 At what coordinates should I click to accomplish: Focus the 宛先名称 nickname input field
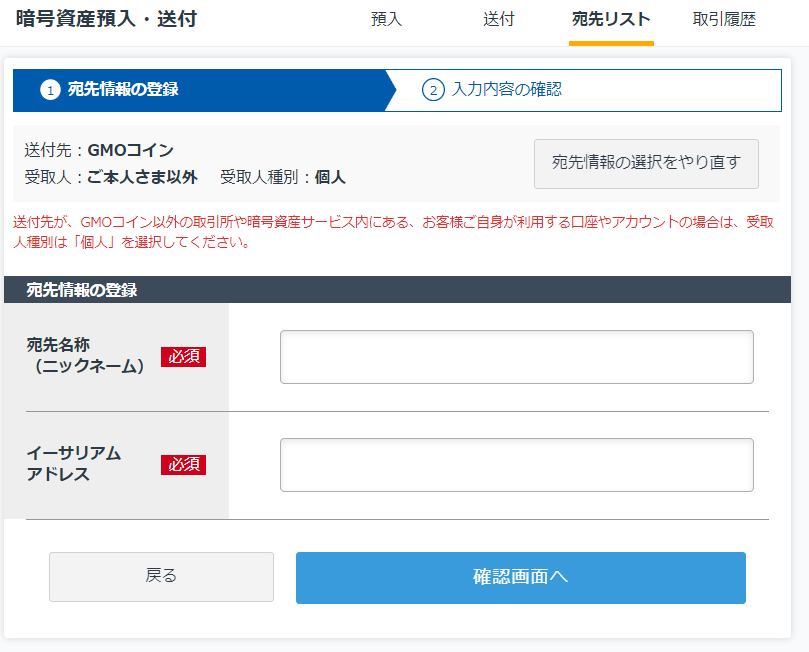[516, 357]
